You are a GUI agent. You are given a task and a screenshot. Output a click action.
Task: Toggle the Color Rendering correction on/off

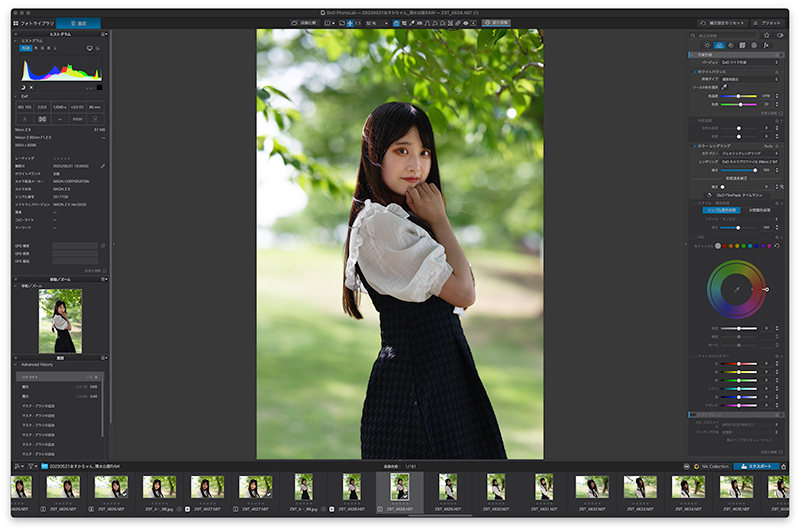(694, 146)
